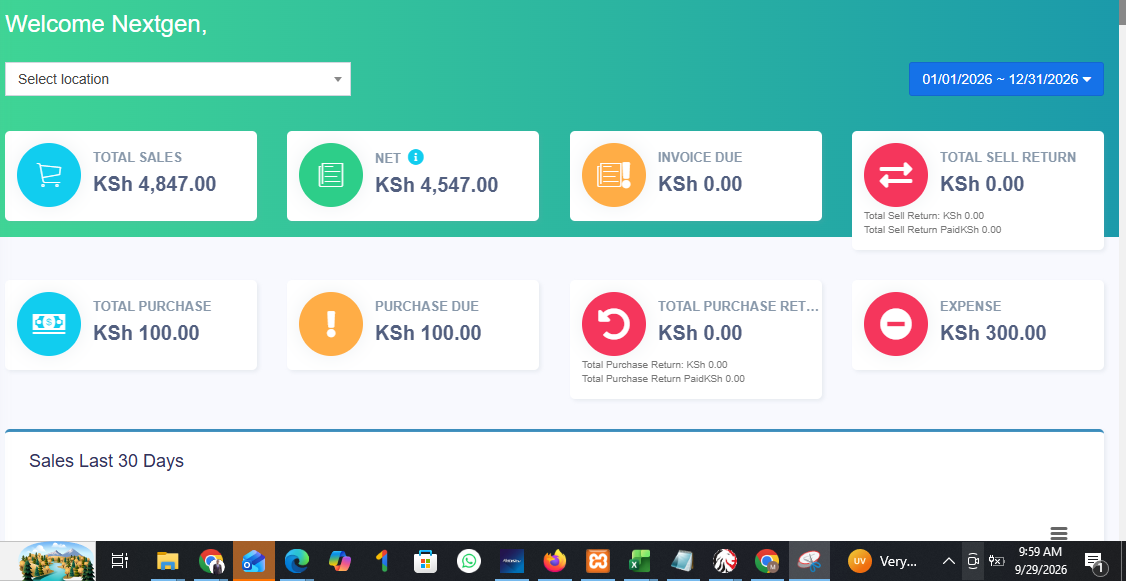
Task: Click the Total Purchase Return circular-arrow icon
Action: point(614,324)
